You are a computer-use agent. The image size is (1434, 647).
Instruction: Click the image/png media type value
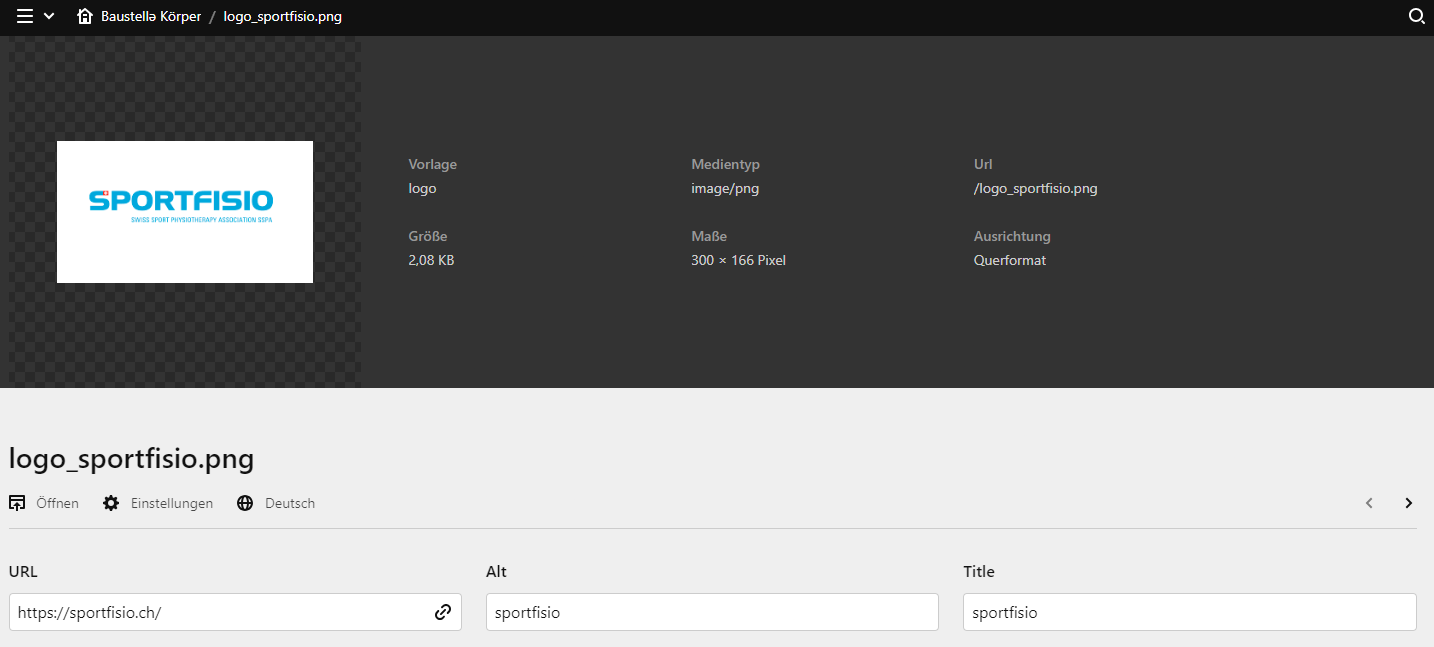point(725,189)
